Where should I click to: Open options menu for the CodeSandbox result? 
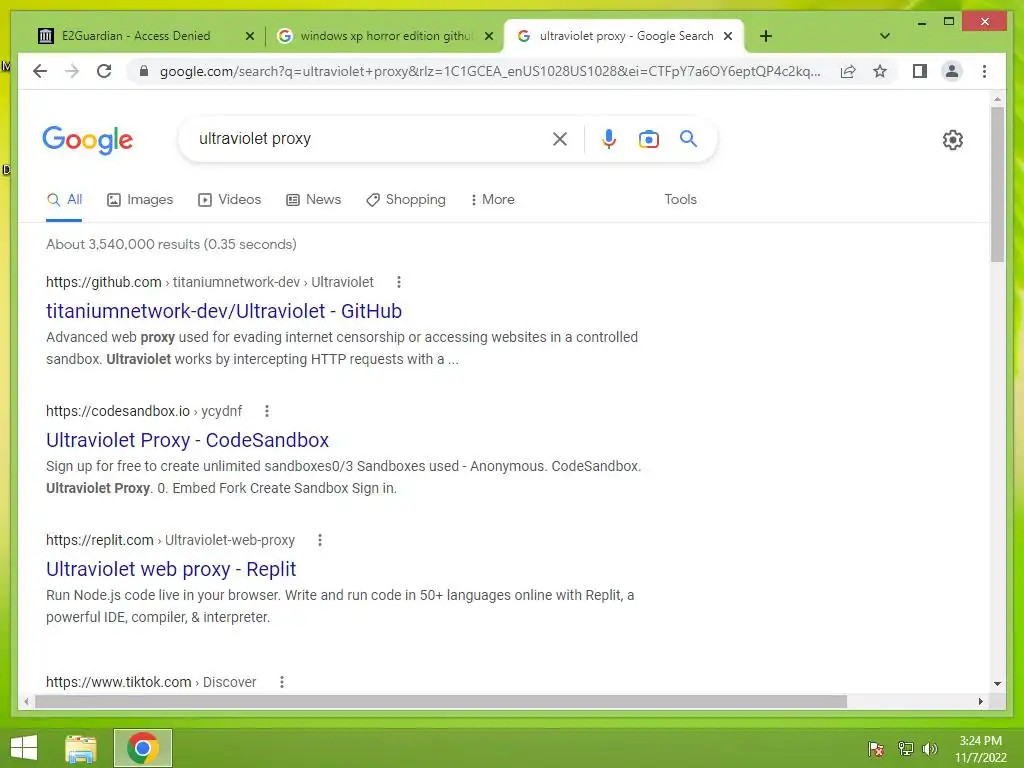[266, 411]
